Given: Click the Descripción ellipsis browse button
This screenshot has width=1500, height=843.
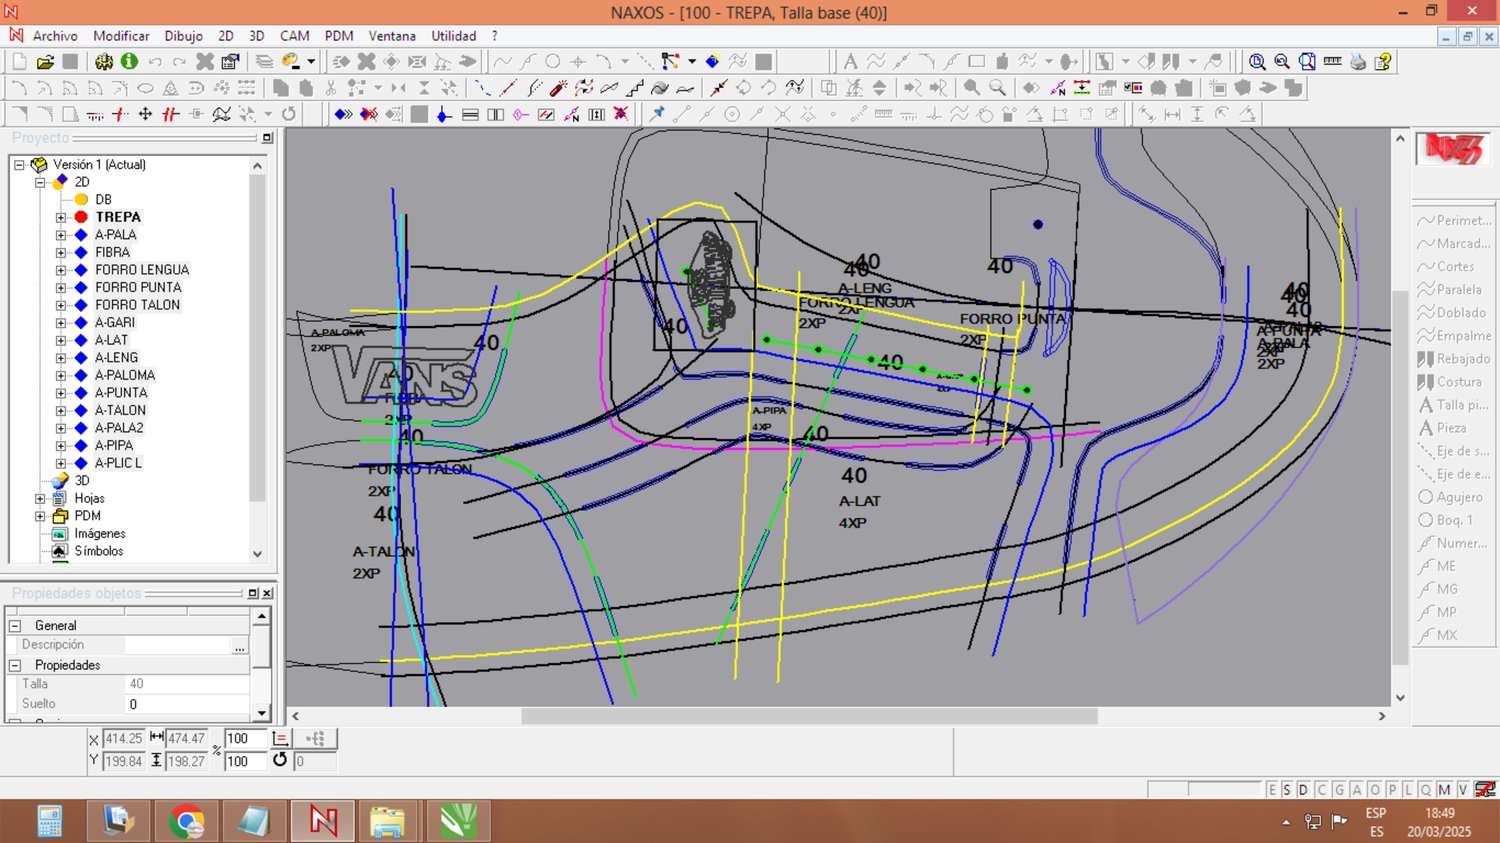Looking at the screenshot, I should (239, 646).
